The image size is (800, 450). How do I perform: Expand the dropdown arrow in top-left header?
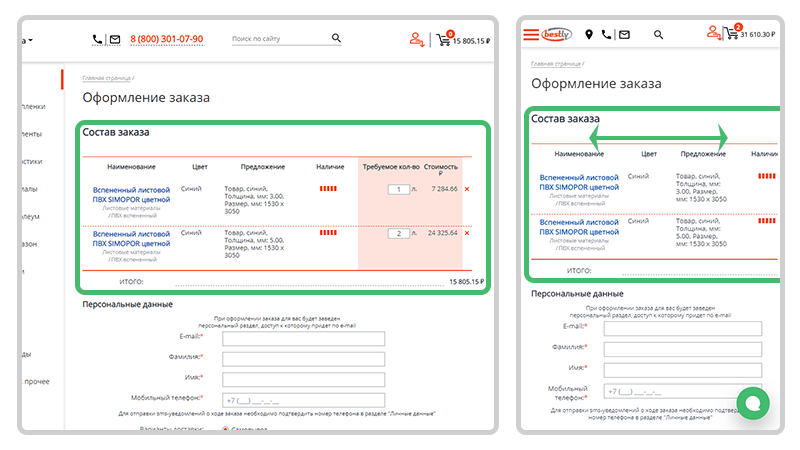[x=30, y=40]
